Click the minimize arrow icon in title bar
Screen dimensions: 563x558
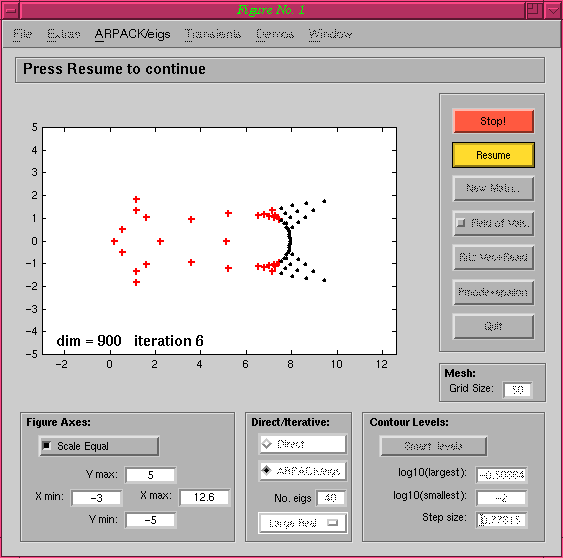point(553,10)
